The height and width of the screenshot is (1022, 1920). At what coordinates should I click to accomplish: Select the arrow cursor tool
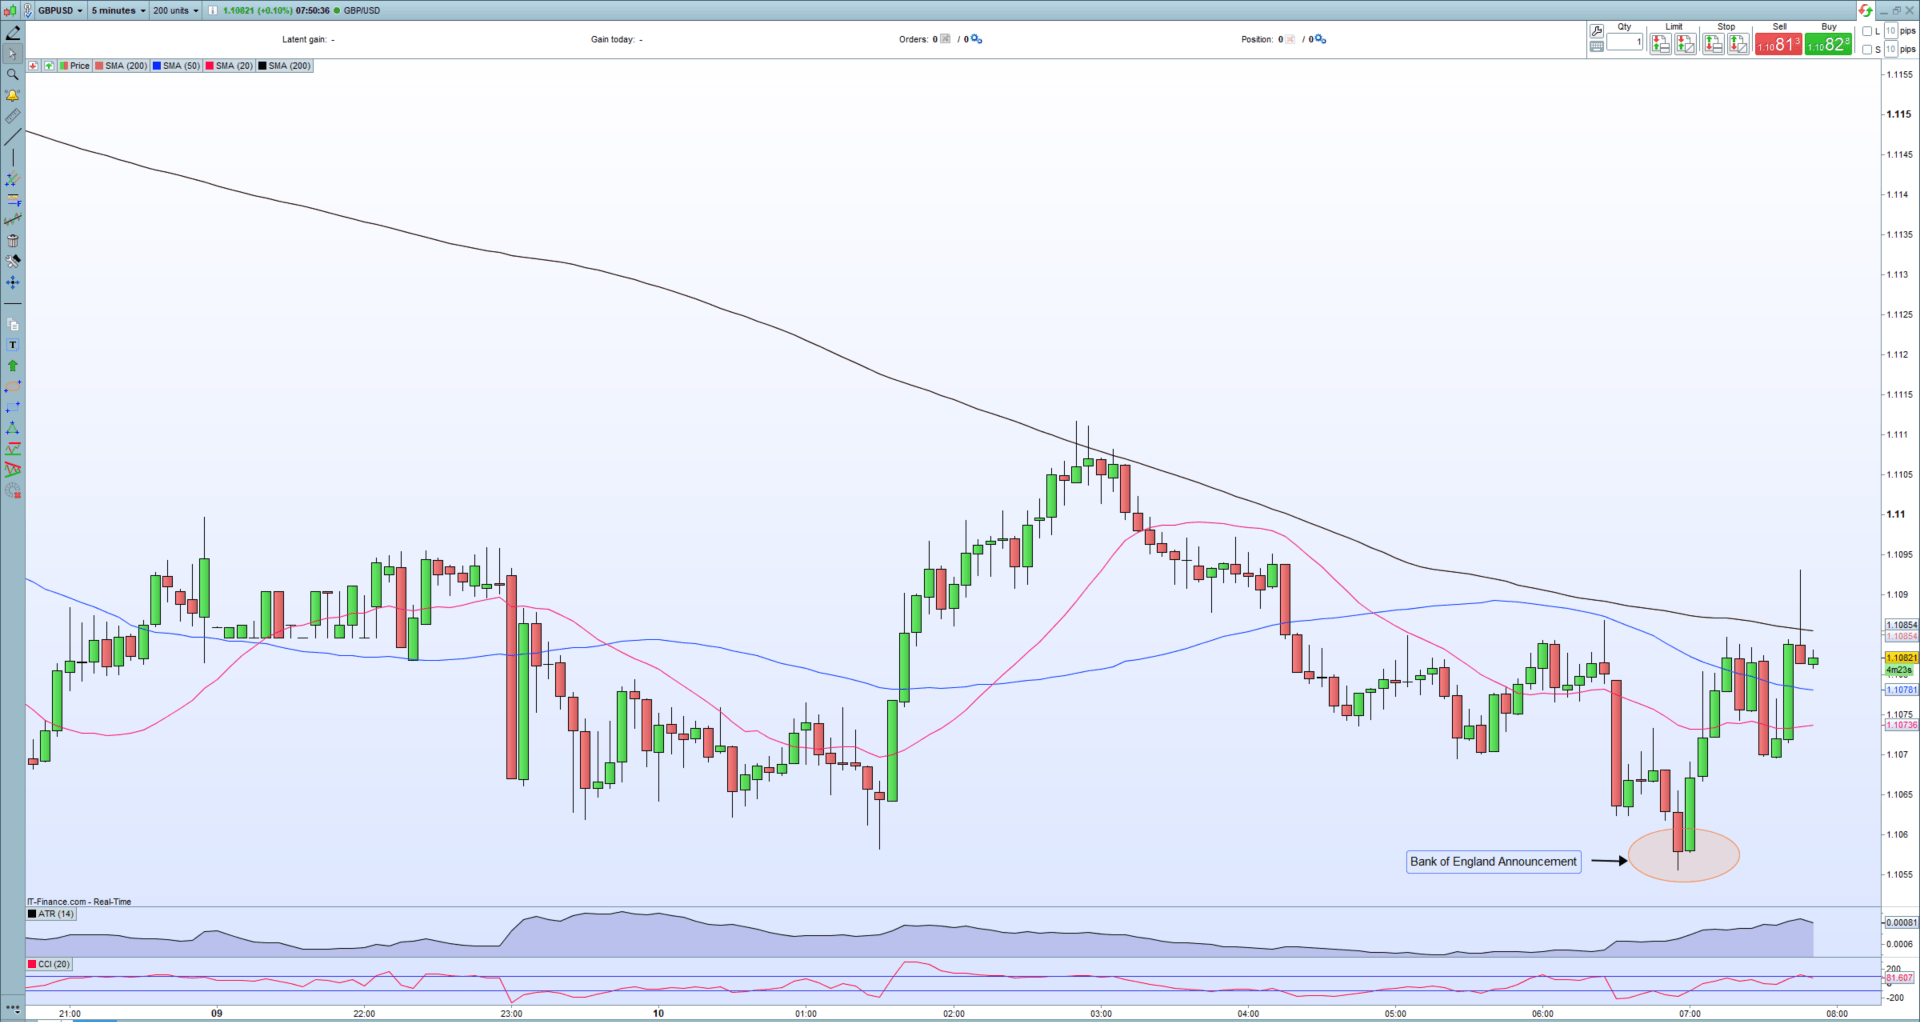coord(13,54)
